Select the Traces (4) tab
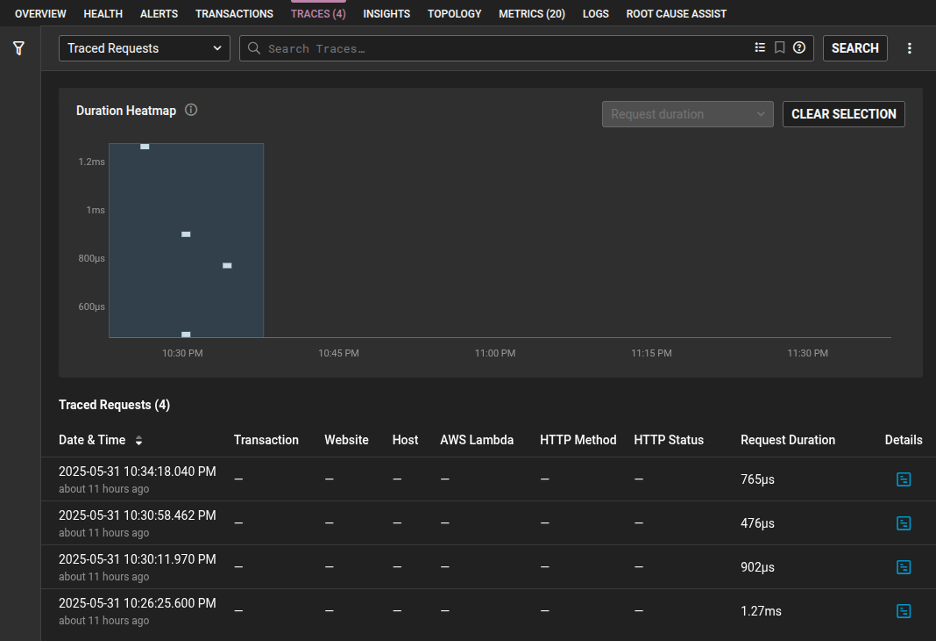 point(318,14)
